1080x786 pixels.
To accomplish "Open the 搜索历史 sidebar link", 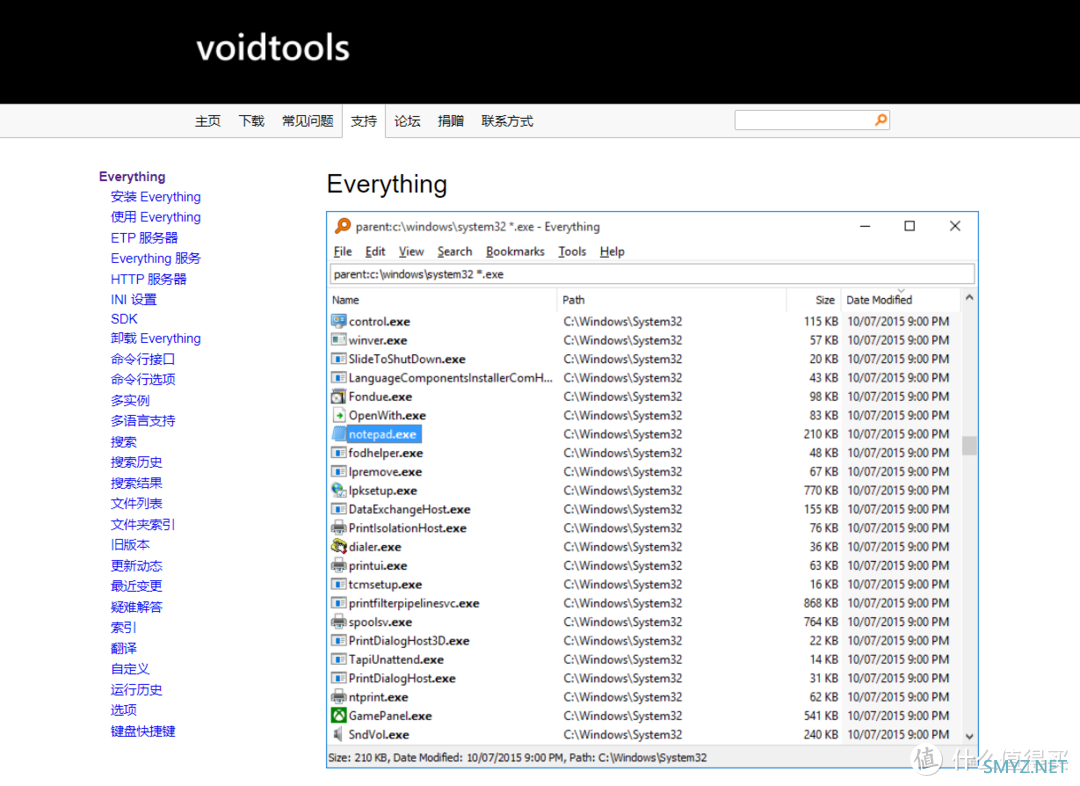I will (x=136, y=462).
